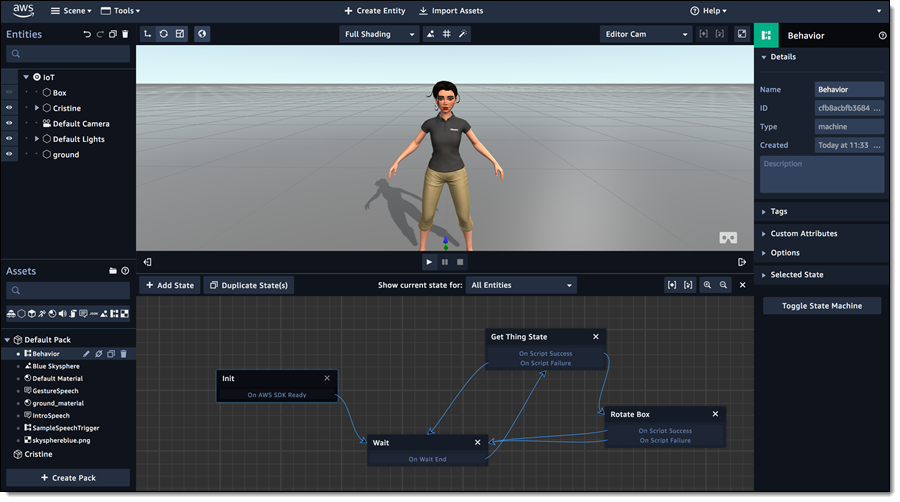Click the Add State button
Screen dimensions: 900x502
point(170,285)
